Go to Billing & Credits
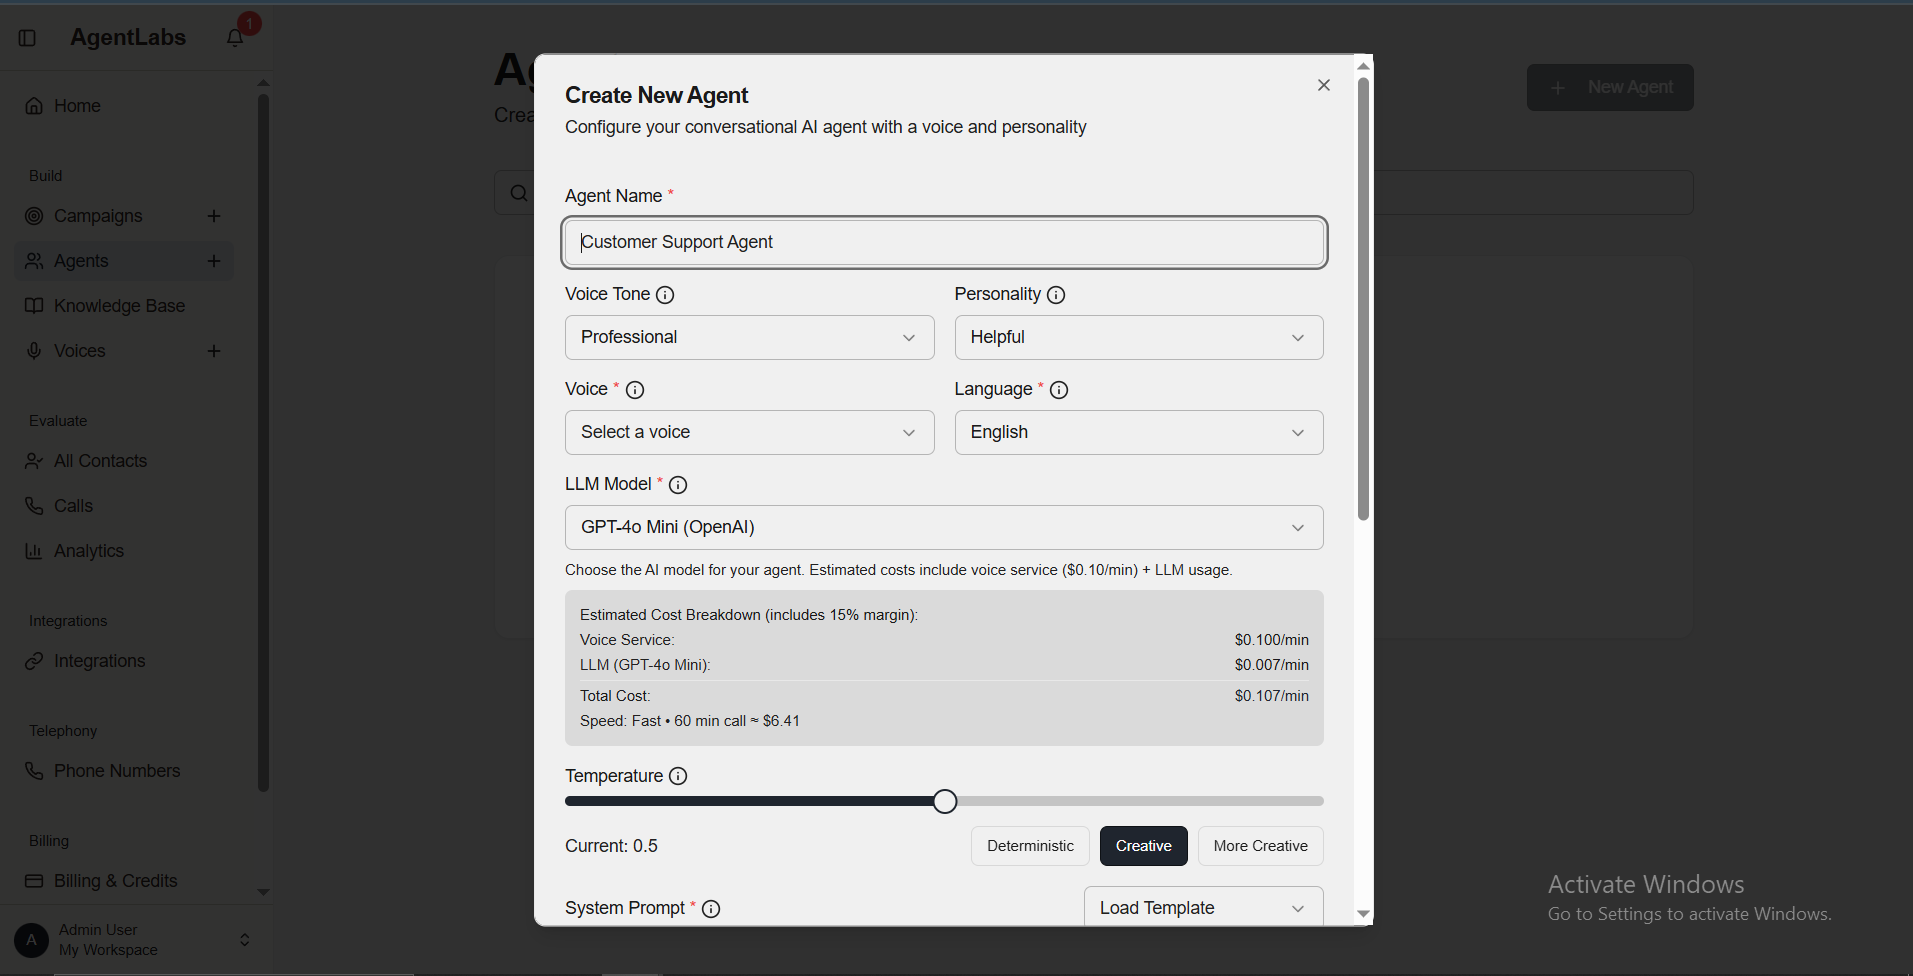Screen dimensions: 1913x976 (114, 880)
